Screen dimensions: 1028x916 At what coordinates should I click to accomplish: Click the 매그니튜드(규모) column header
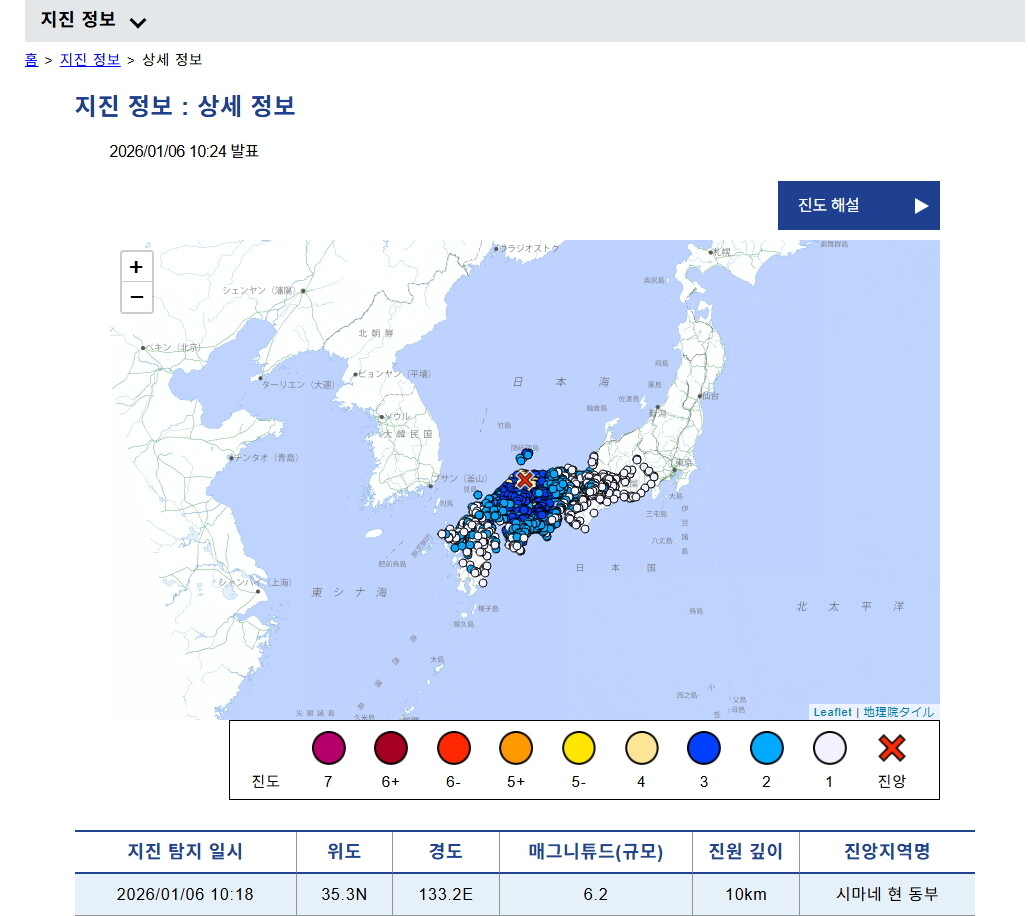point(596,851)
